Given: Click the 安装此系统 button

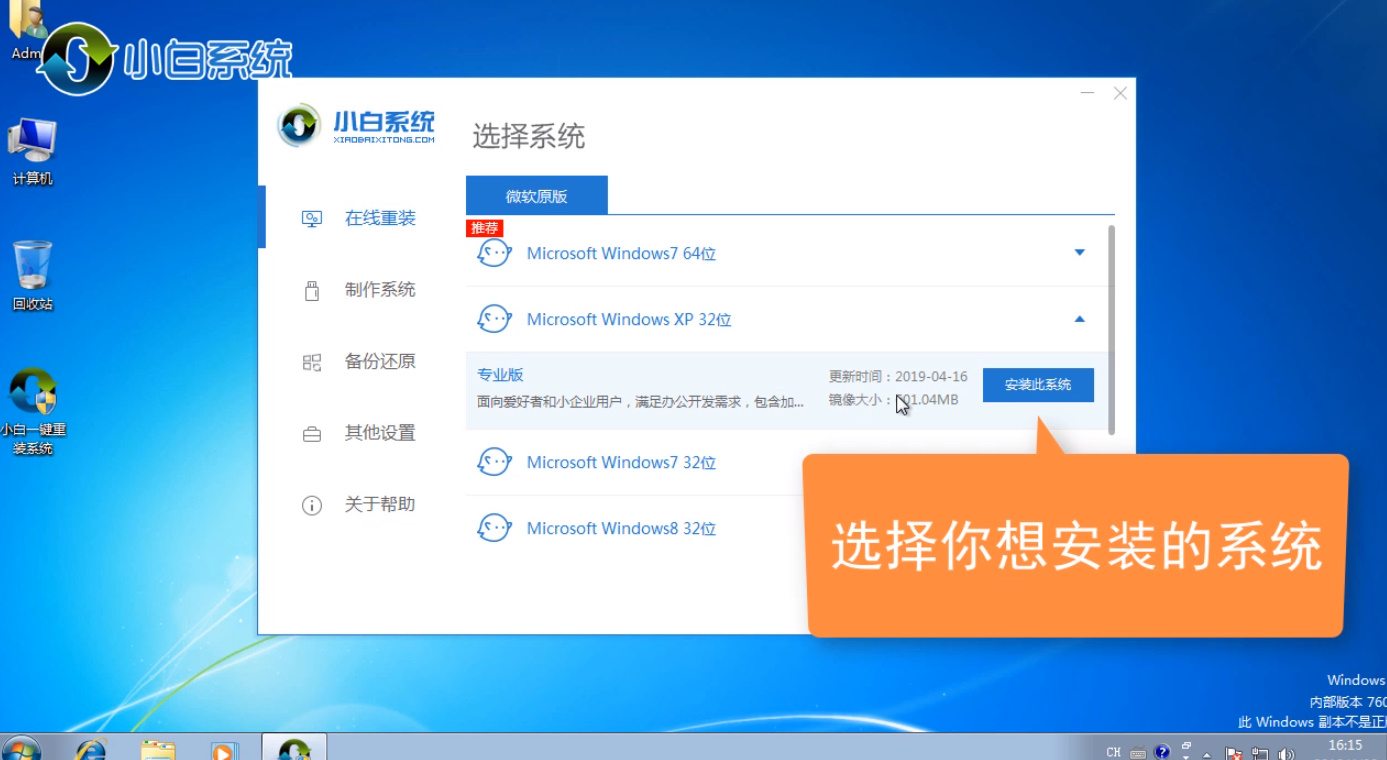Looking at the screenshot, I should (1038, 385).
